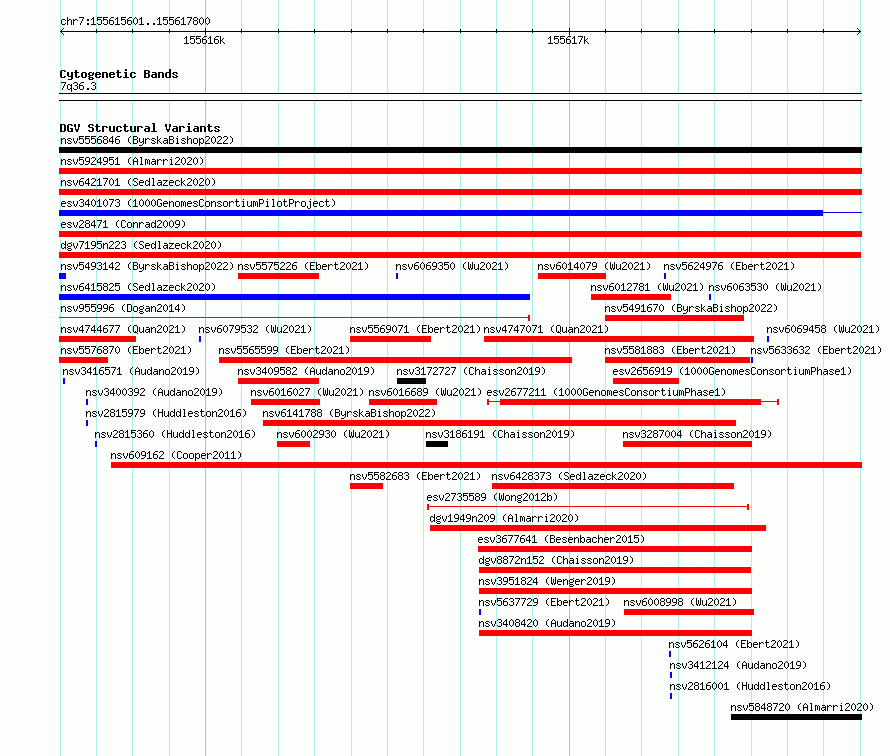
Task: Select nsv6415825 (Sedlazeck2020) label
Action: click(x=138, y=287)
